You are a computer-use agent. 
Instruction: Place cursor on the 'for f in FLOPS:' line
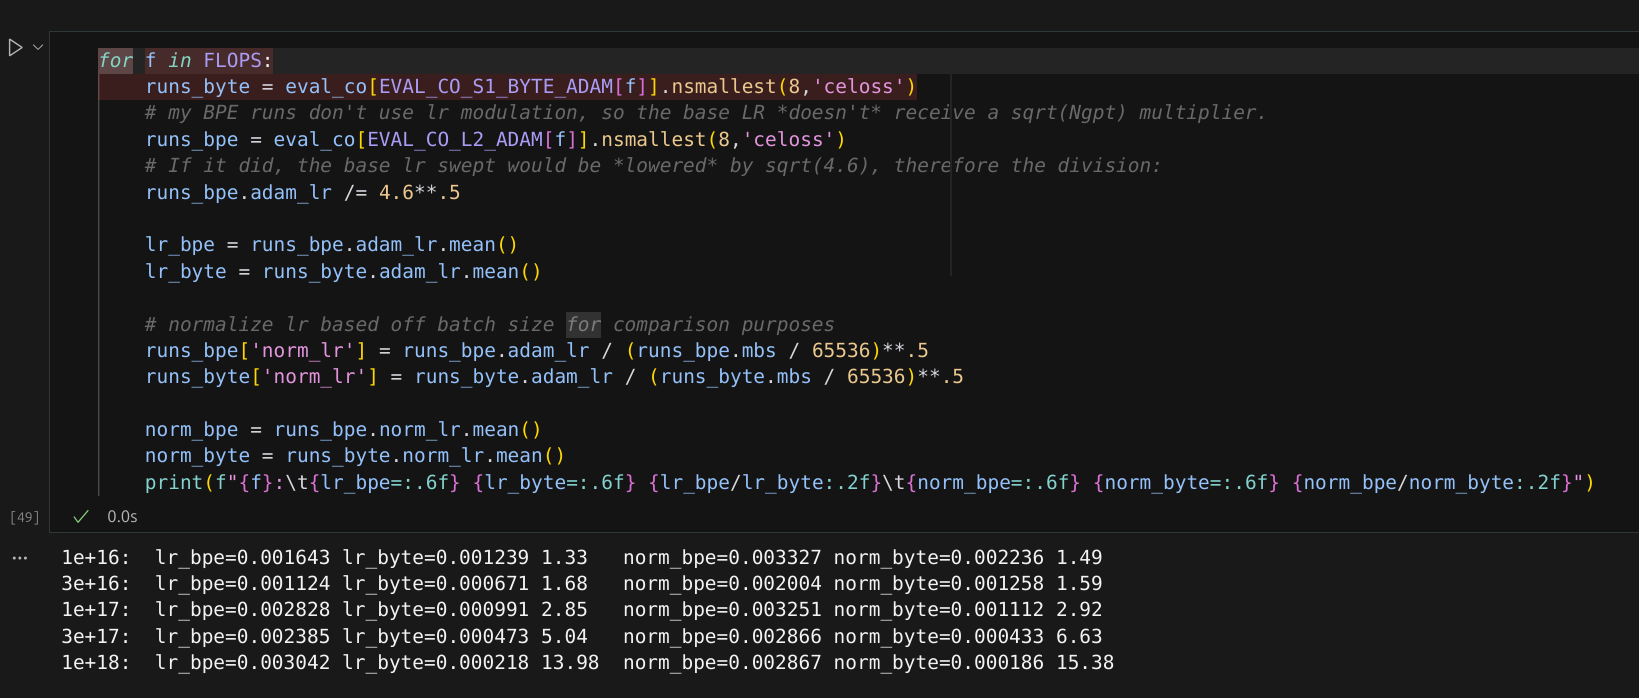click(x=185, y=60)
